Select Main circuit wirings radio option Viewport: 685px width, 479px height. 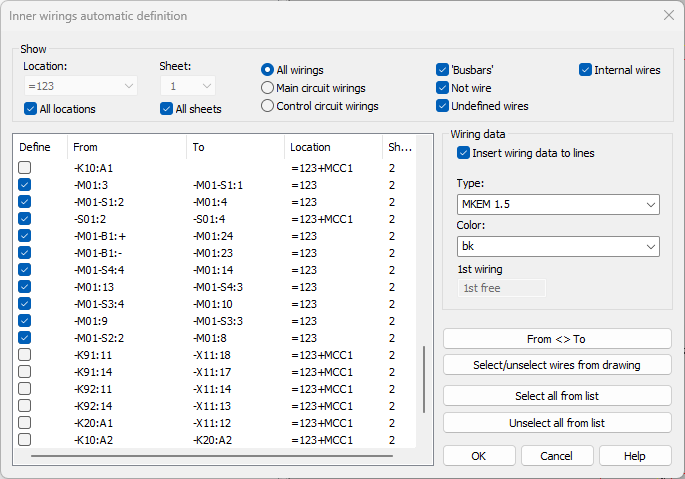267,88
